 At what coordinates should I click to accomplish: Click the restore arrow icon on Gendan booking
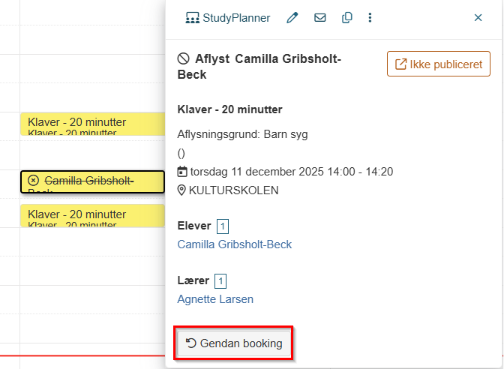(x=191, y=343)
